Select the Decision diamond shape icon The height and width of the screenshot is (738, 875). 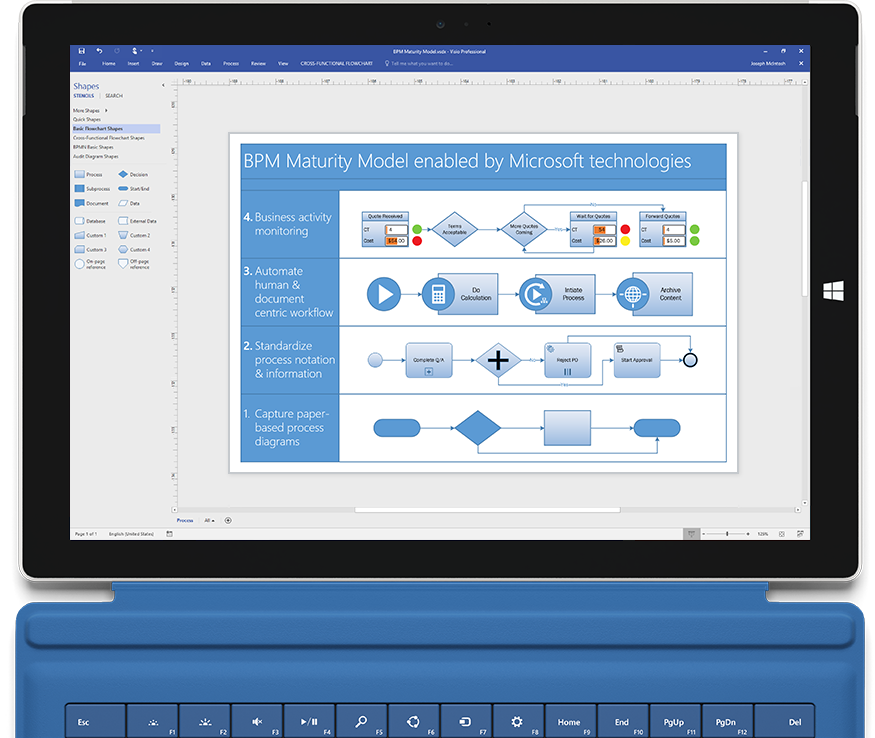123,174
